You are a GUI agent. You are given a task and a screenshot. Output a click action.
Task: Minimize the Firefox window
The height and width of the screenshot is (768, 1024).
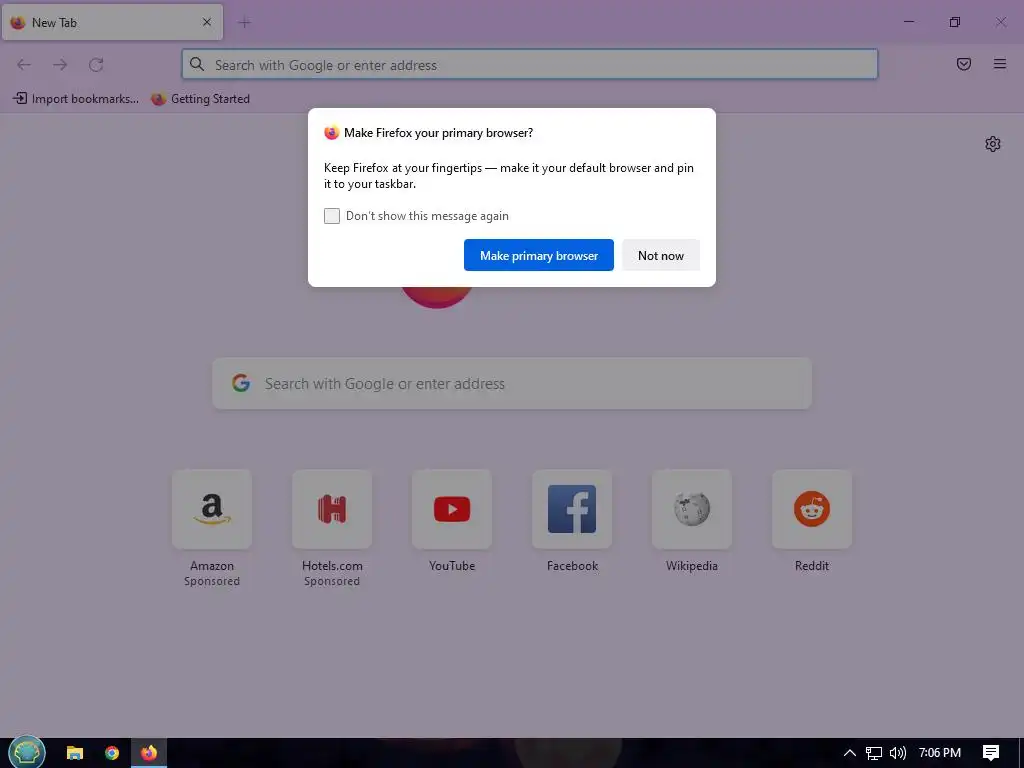[x=908, y=22]
